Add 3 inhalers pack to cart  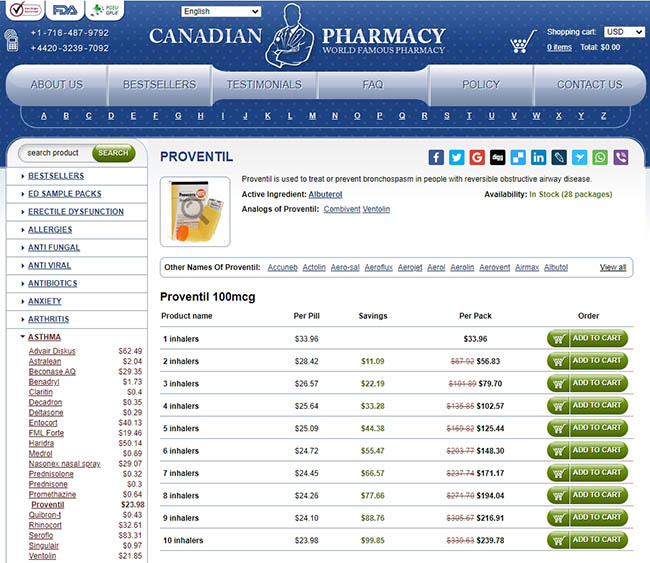coord(587,383)
